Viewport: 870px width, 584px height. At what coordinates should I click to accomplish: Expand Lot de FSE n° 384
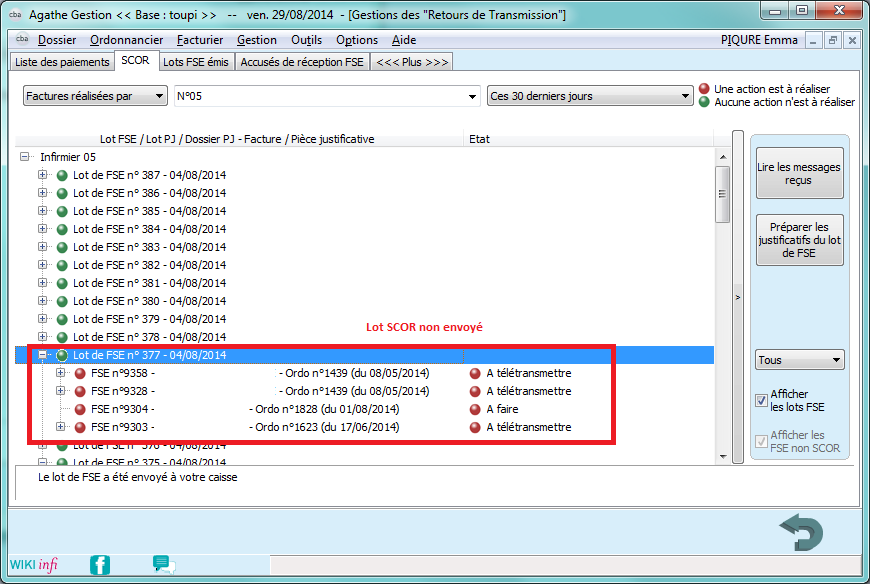(x=42, y=228)
